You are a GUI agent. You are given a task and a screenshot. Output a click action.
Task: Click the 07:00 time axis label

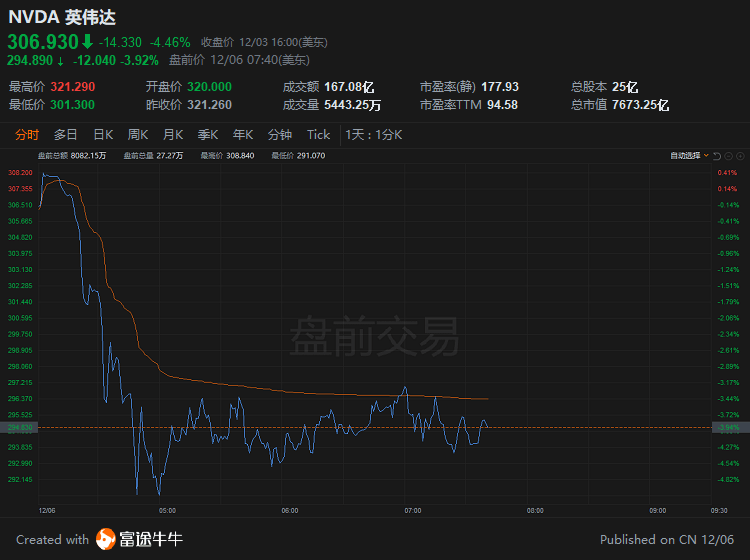(413, 511)
